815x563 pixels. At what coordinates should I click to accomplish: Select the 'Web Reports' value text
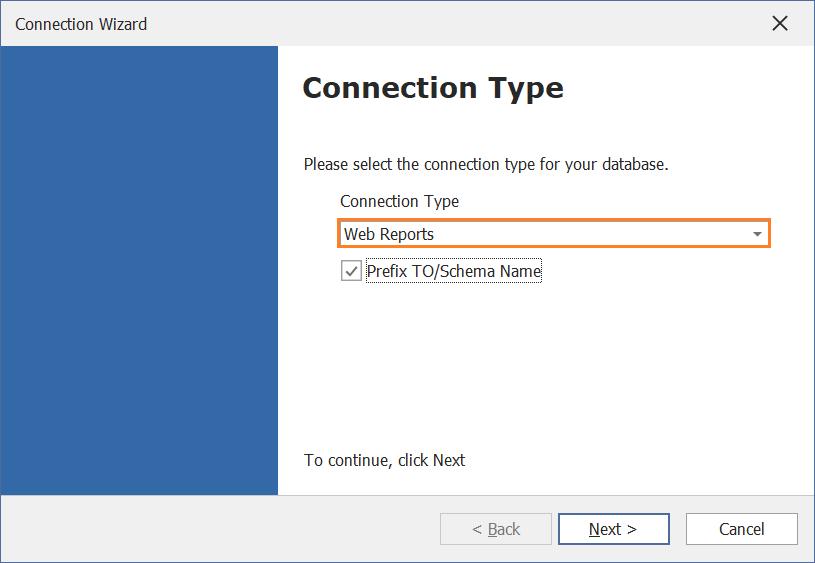pos(389,234)
